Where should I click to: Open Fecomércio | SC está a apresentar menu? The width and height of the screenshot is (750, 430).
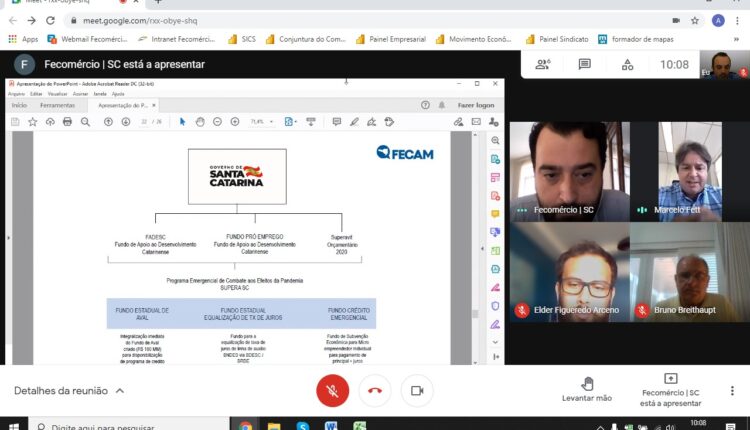coord(671,390)
